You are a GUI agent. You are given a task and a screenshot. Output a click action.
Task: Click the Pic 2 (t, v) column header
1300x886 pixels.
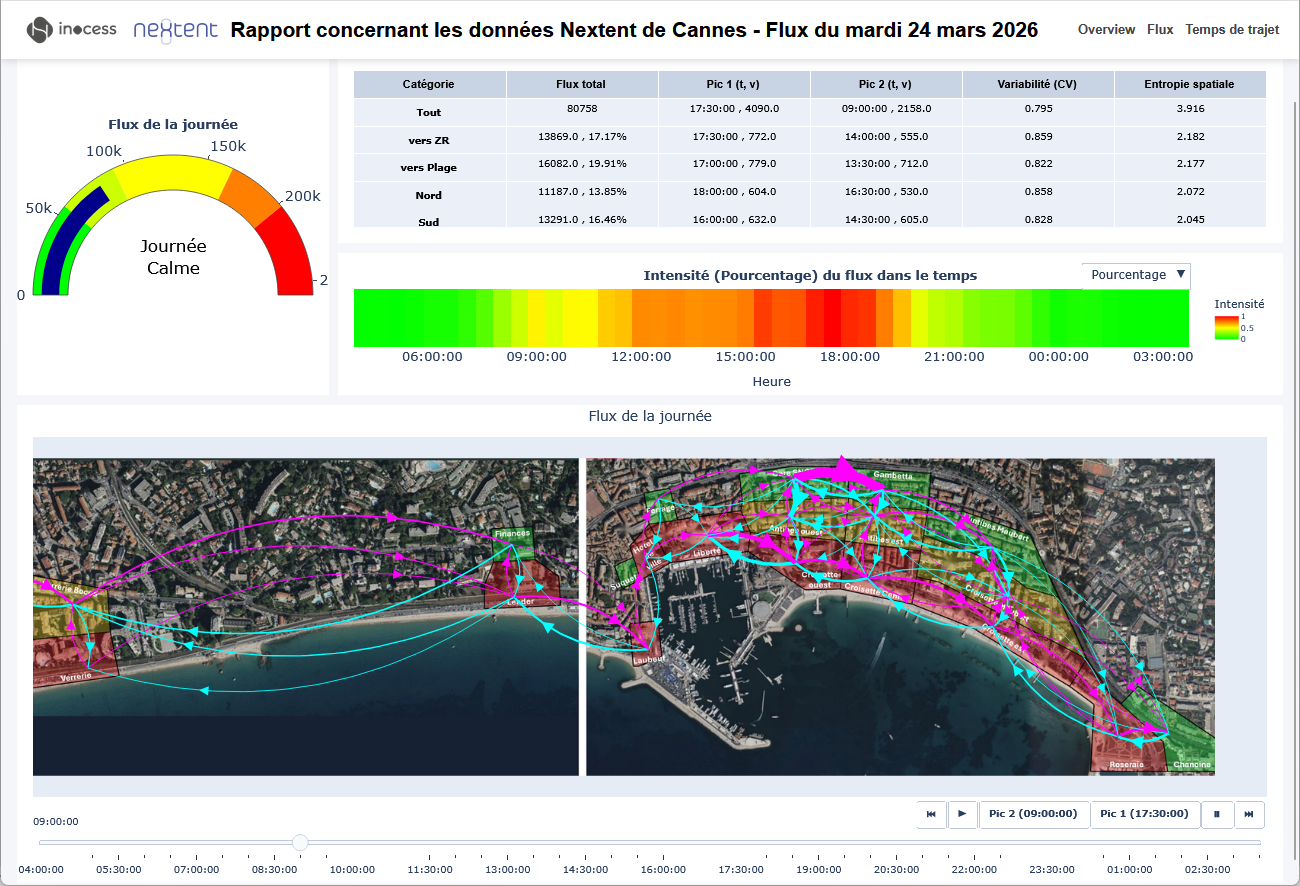click(x=886, y=84)
